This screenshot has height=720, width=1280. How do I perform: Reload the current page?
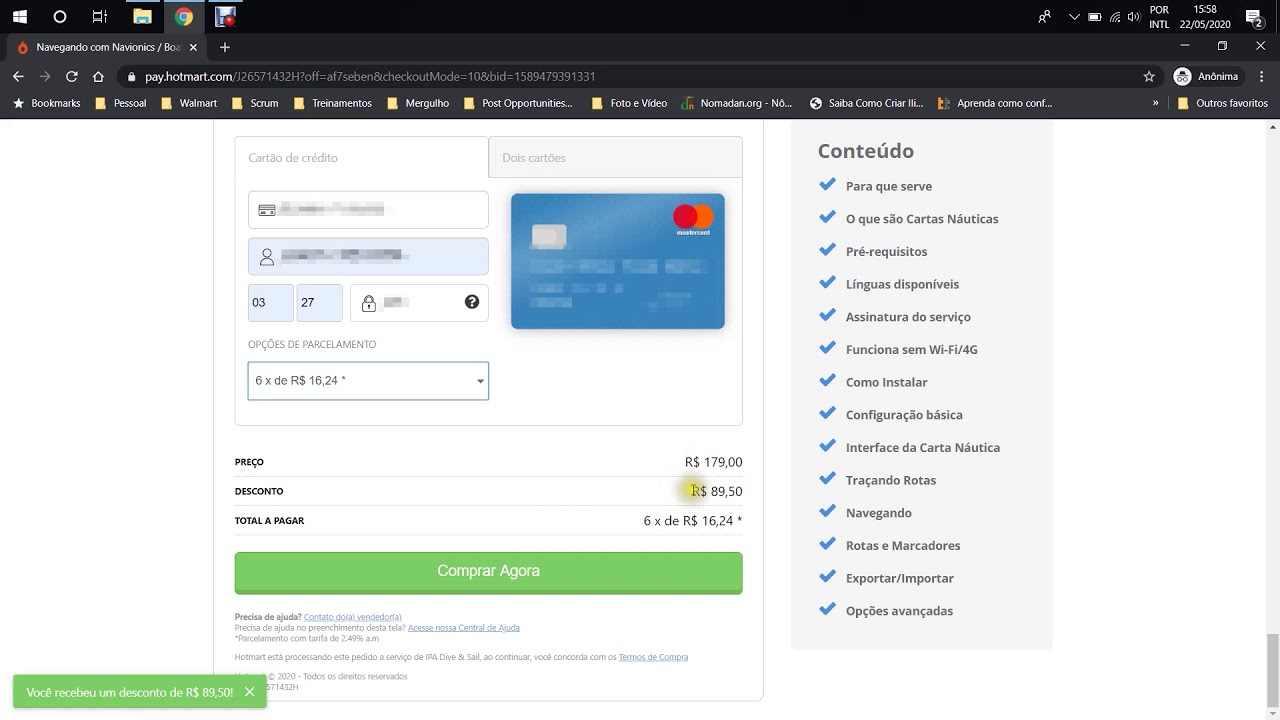tap(71, 76)
